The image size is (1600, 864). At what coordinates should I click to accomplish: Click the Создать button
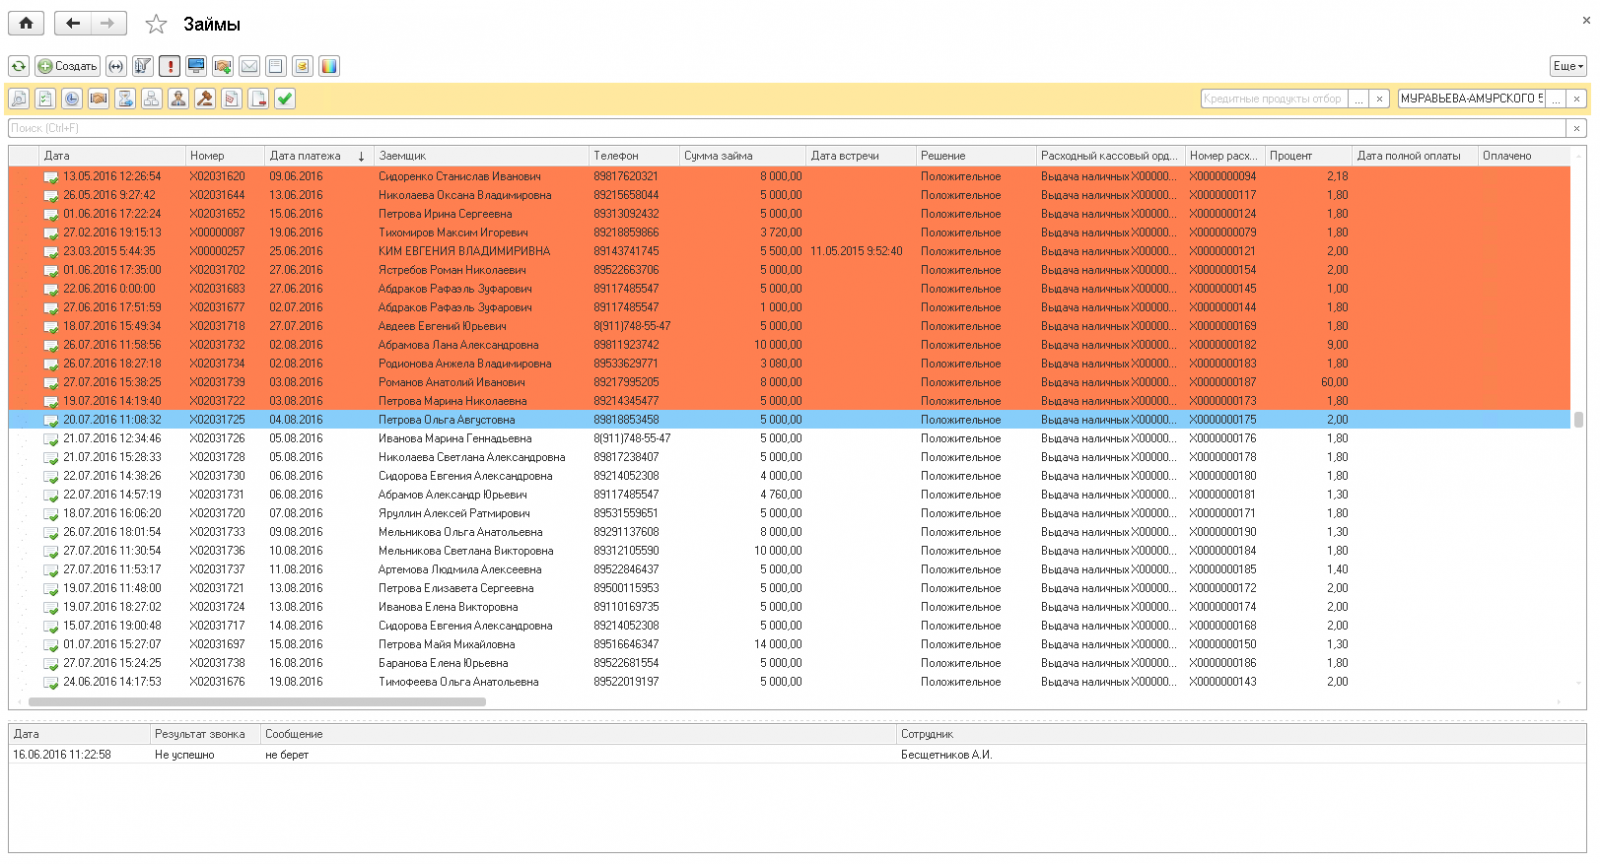point(67,66)
